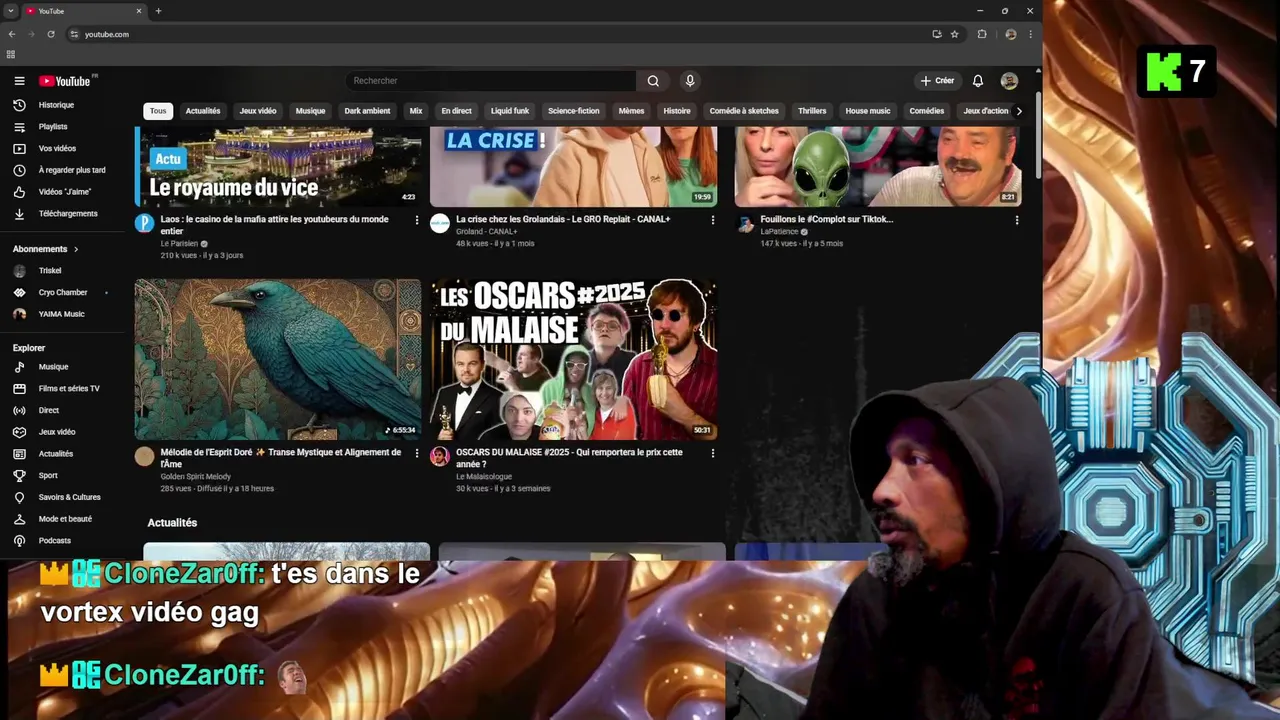Open options for Fouillons #Complot video
This screenshot has width=1280, height=720.
coord(1017,220)
